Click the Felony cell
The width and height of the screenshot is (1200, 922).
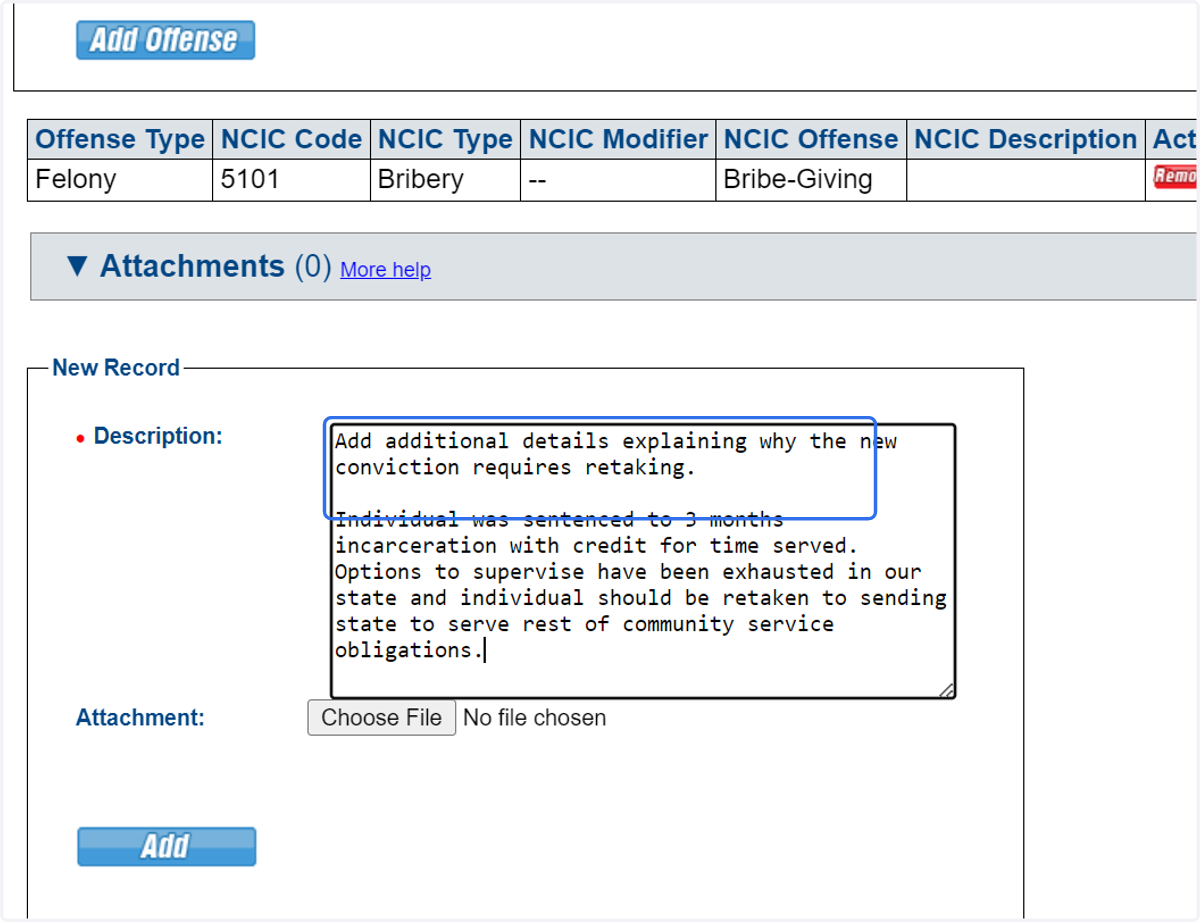pyautogui.click(x=120, y=180)
